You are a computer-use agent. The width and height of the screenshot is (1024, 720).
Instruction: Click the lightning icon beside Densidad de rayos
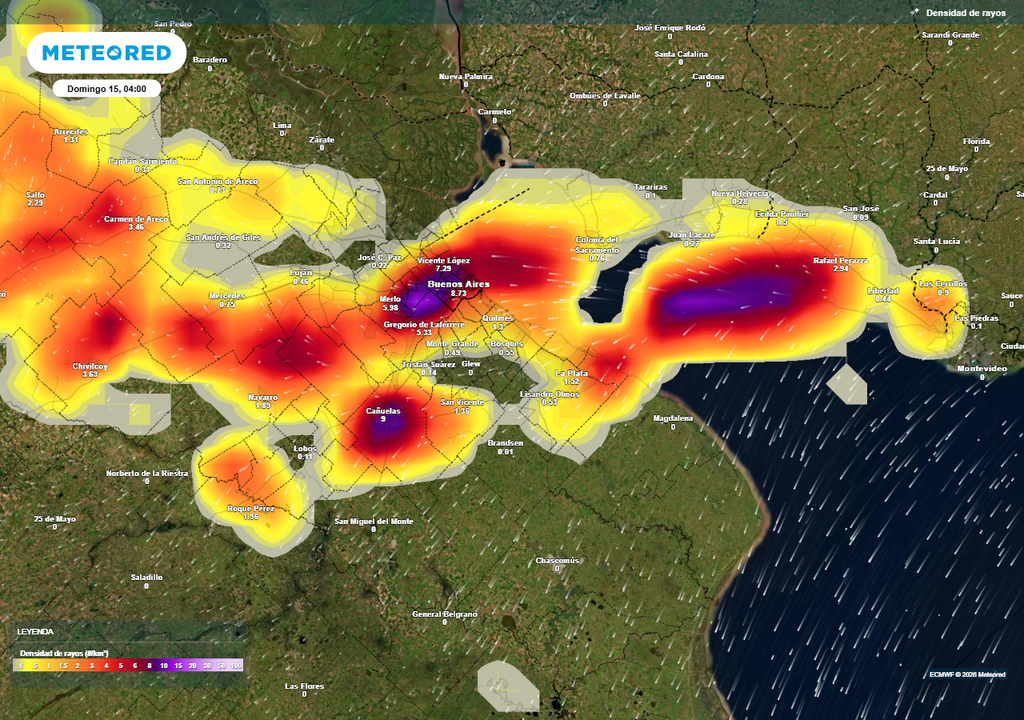point(914,12)
